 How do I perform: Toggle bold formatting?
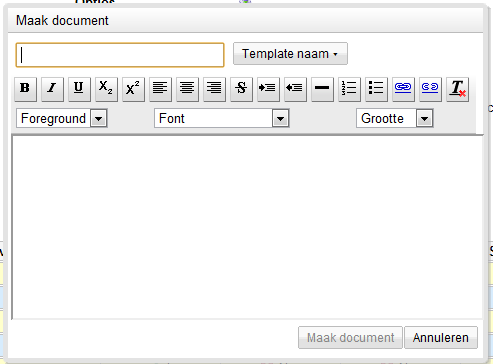25,89
